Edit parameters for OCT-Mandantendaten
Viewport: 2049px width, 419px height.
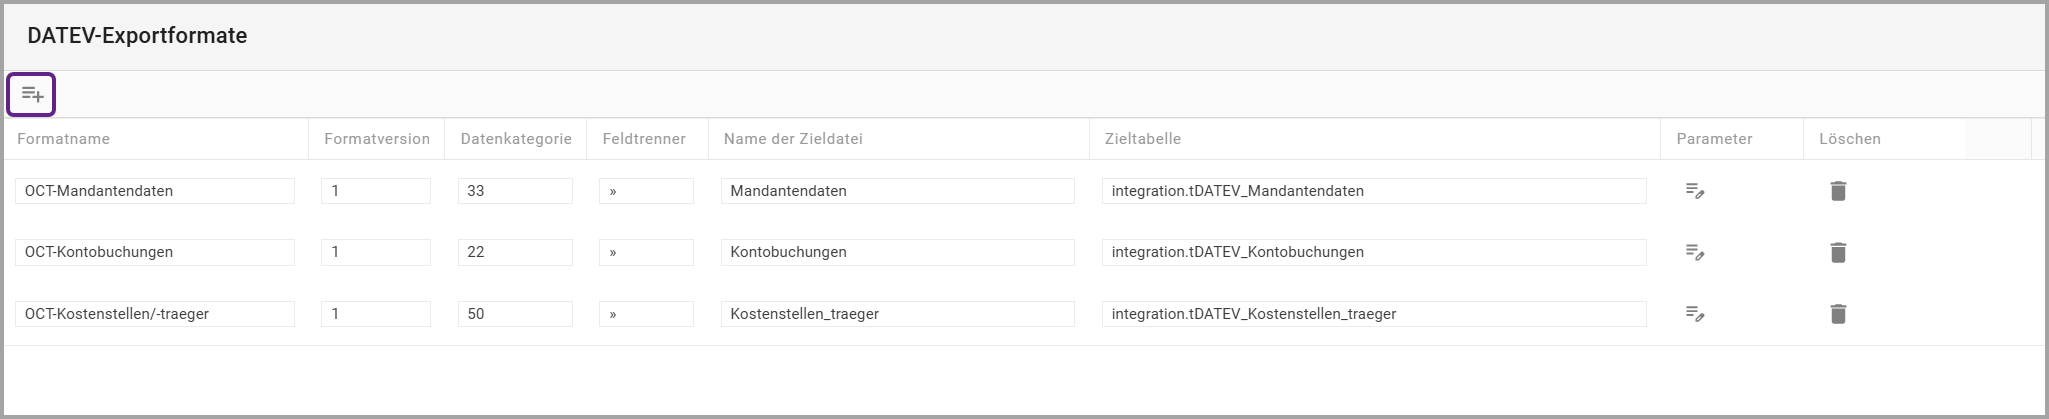click(1695, 191)
